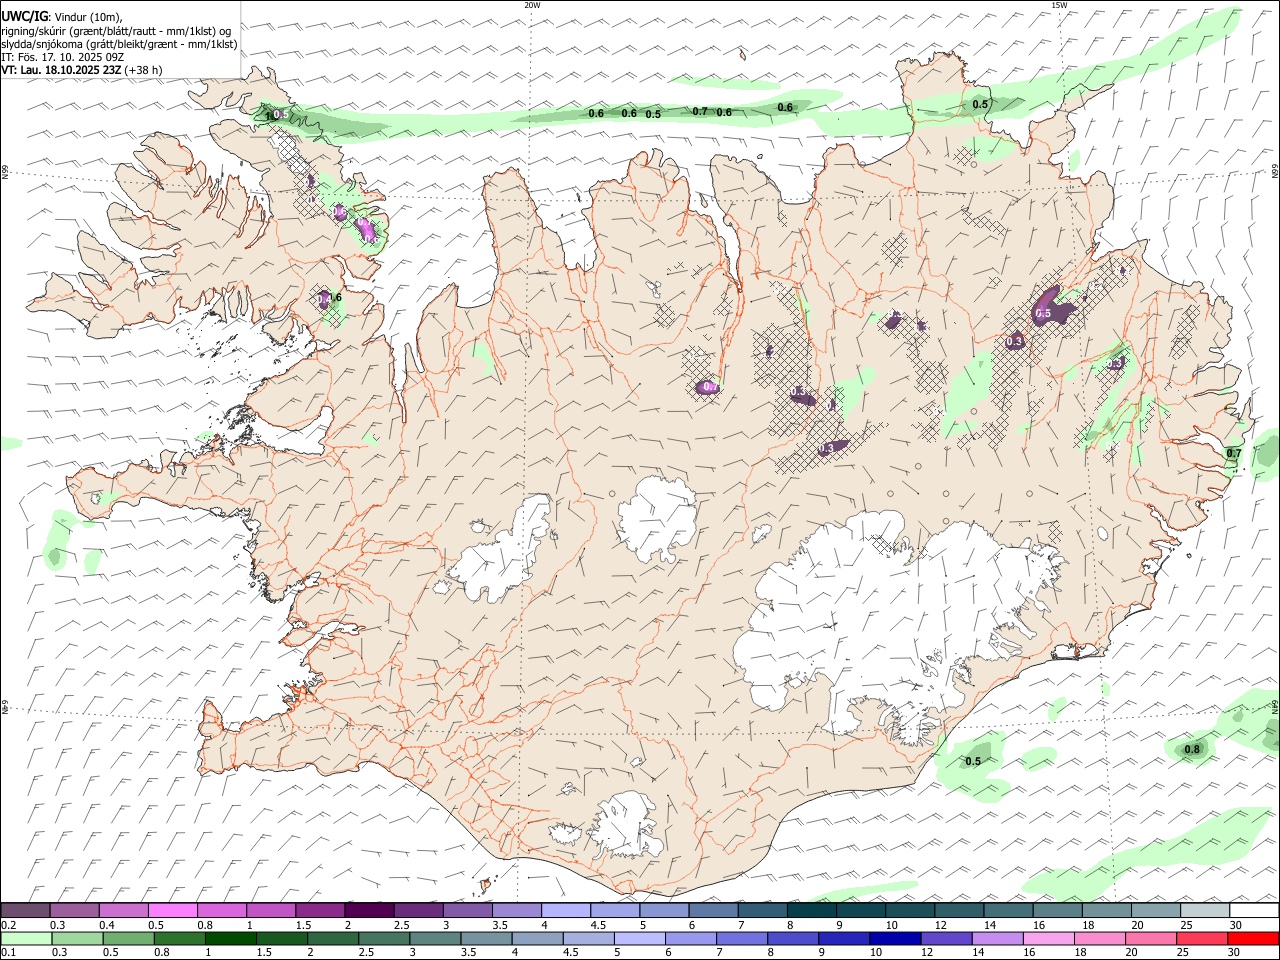Screen dimensions: 1280x960
Task: Select the pale green 0.1 rain legend swatch
Action: (25, 938)
